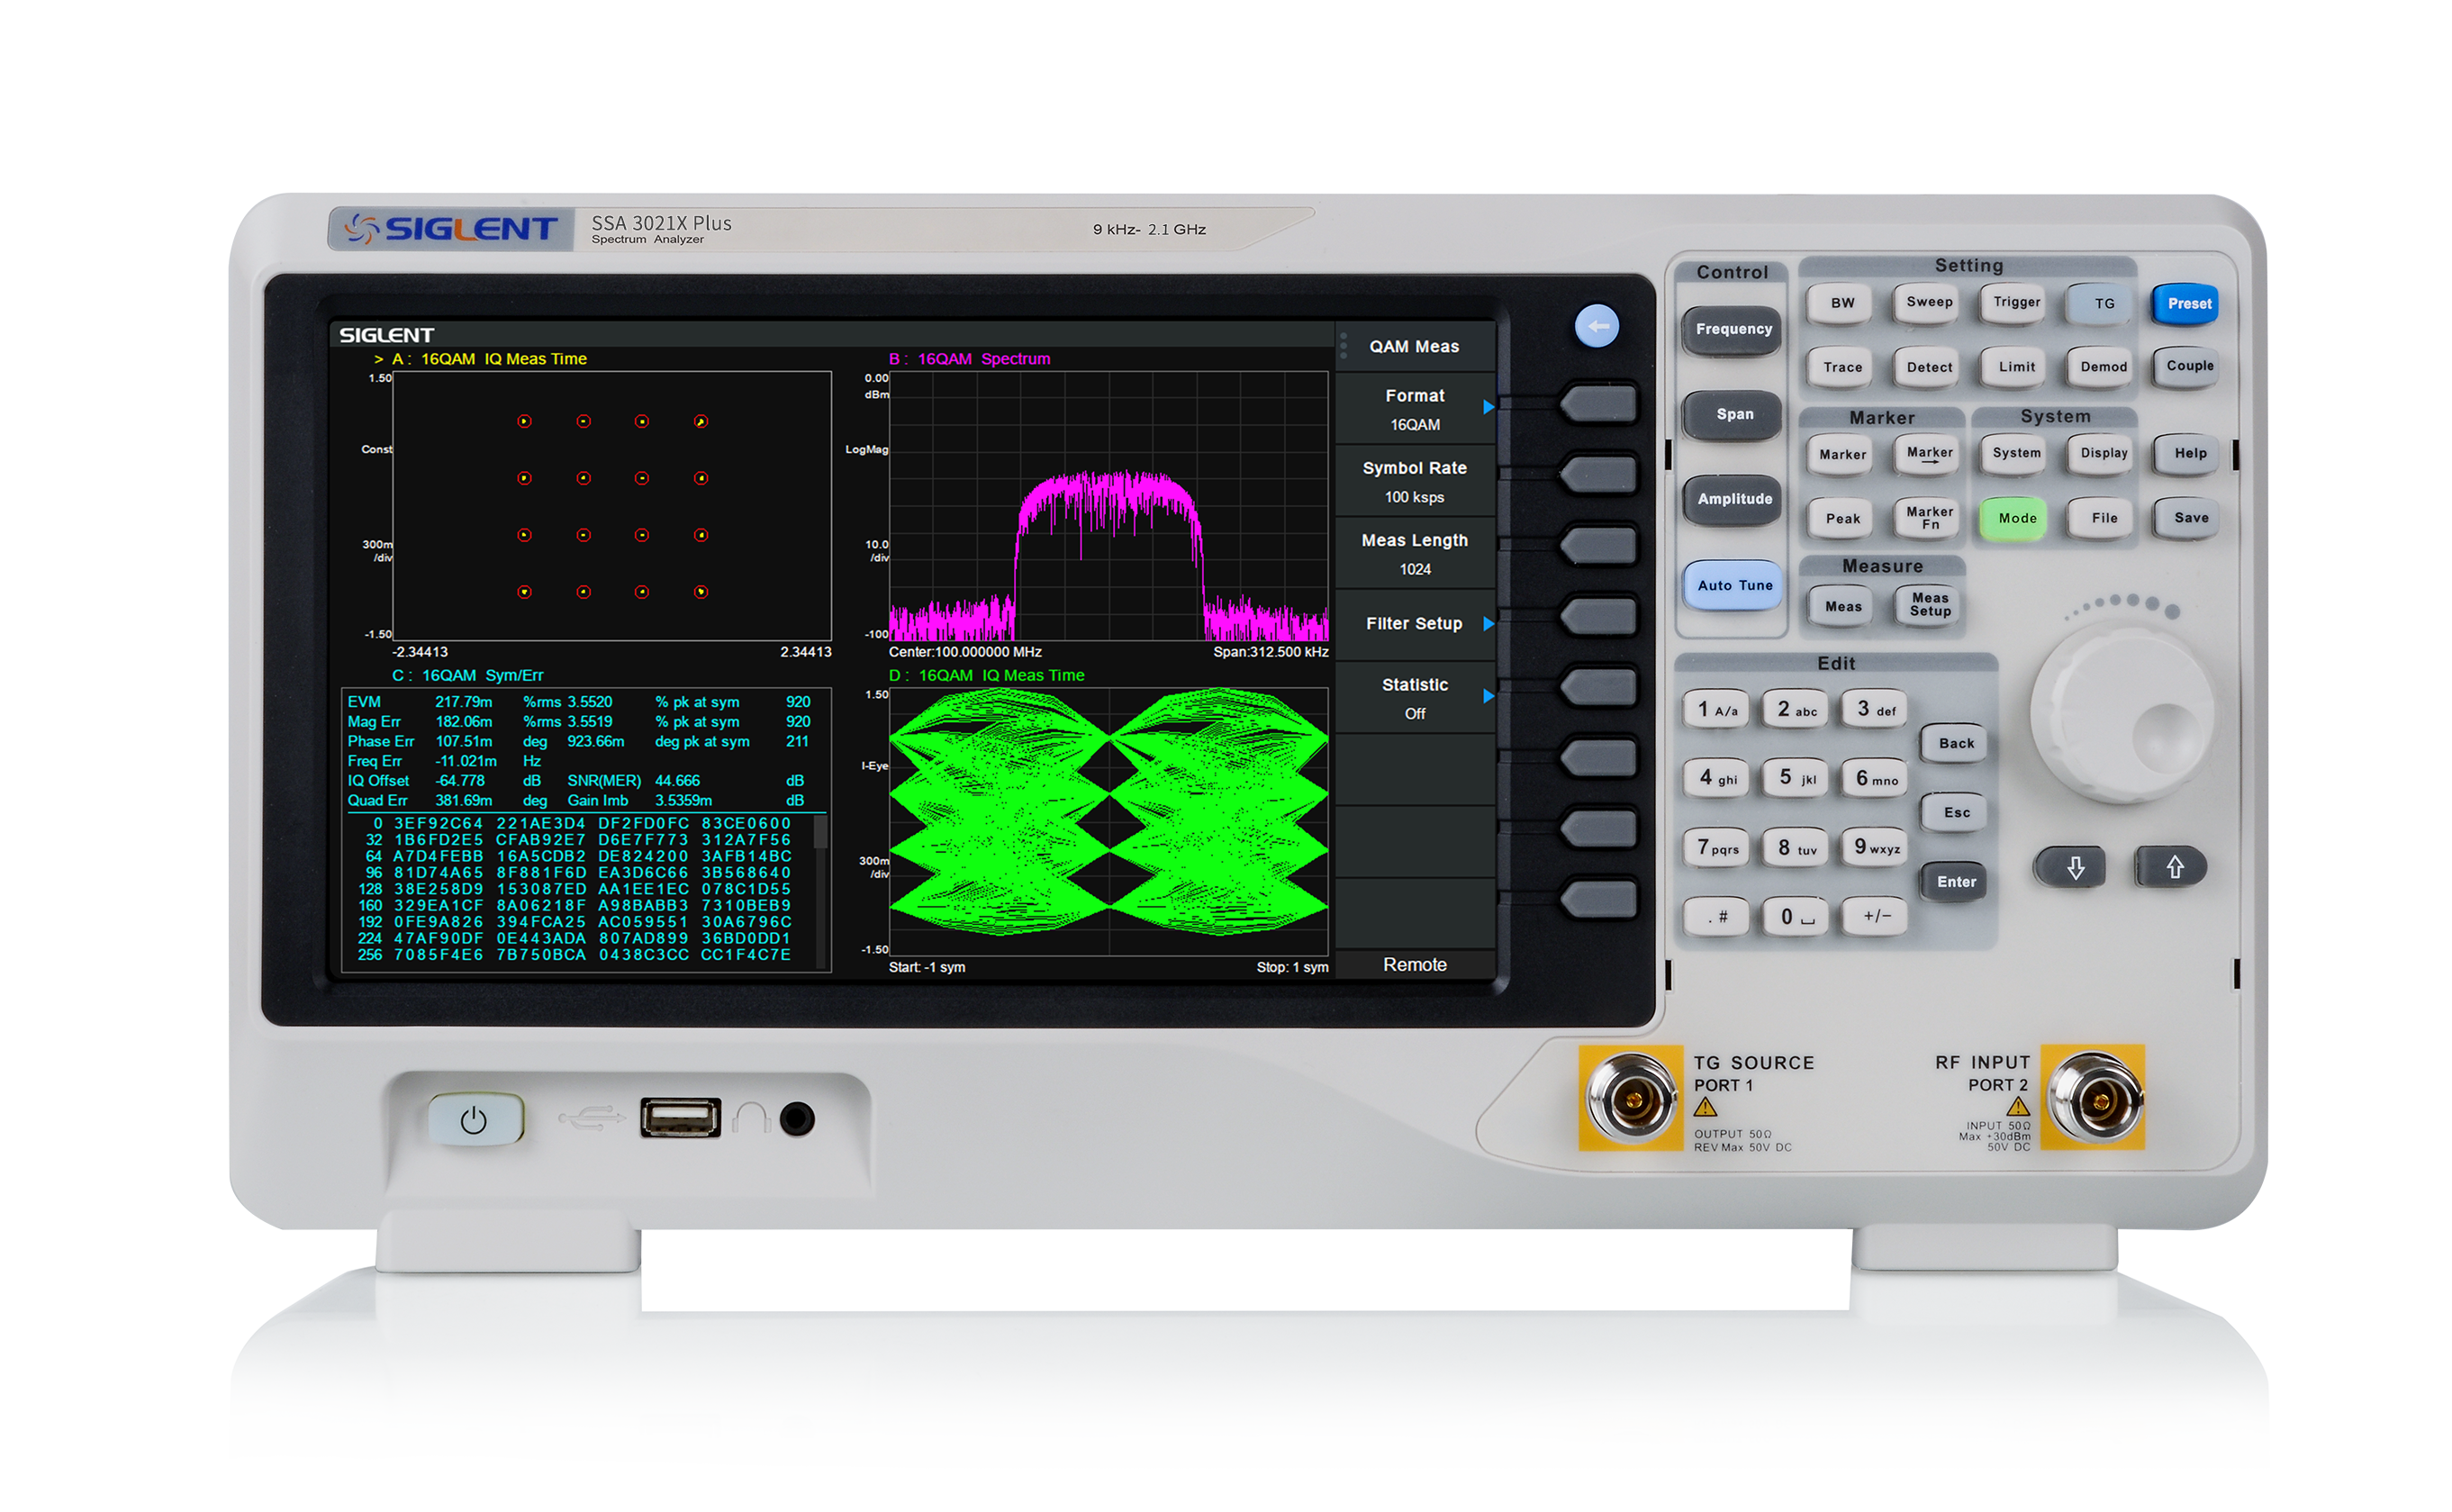Viewport: 2452px width, 1512px height.
Task: Open the Filter Setup submenu
Action: (x=1413, y=623)
